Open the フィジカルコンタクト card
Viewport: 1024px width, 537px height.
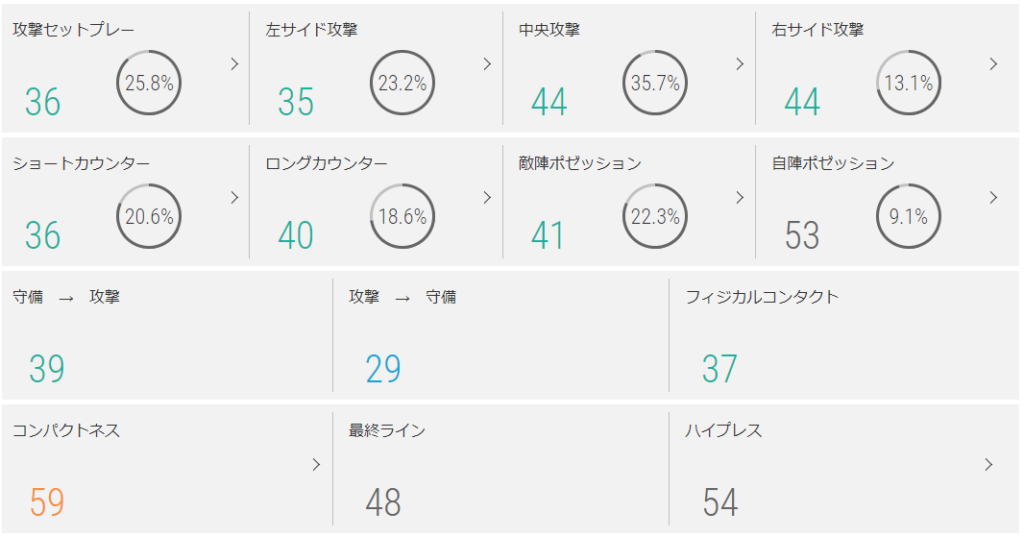point(843,334)
